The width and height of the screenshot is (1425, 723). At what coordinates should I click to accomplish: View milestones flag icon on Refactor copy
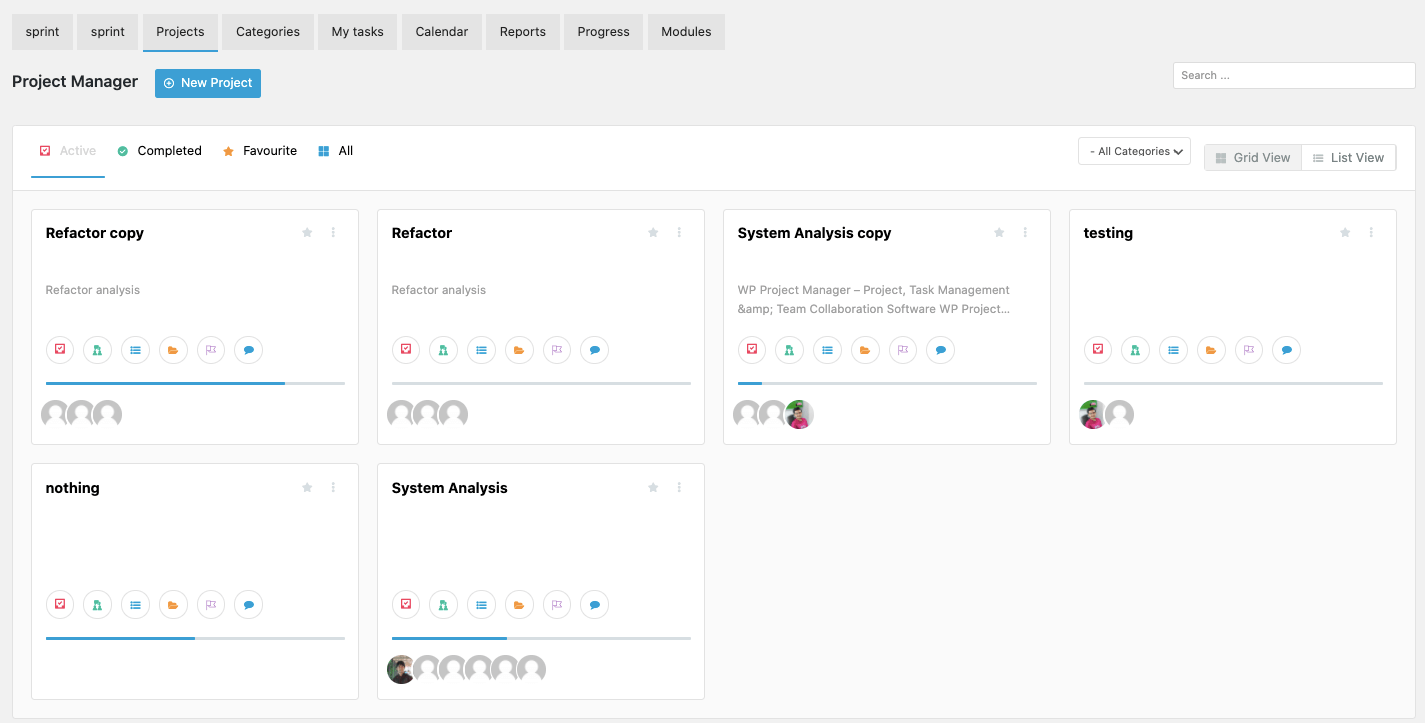point(211,349)
